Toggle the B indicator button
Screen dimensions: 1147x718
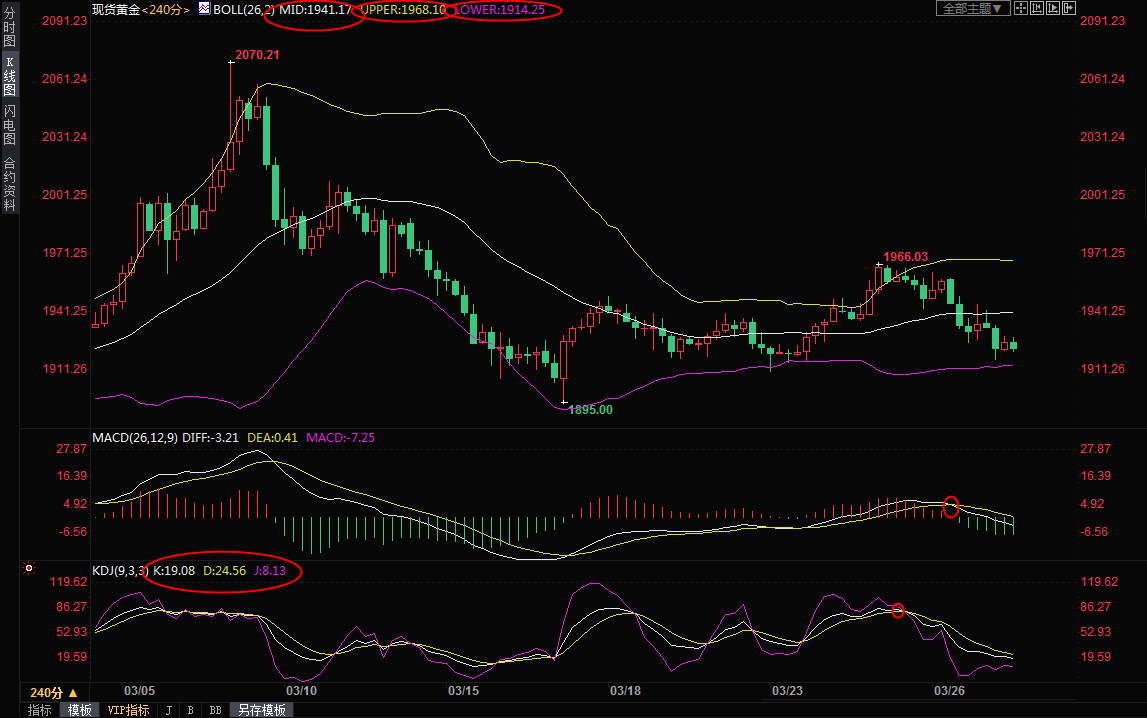(190, 710)
